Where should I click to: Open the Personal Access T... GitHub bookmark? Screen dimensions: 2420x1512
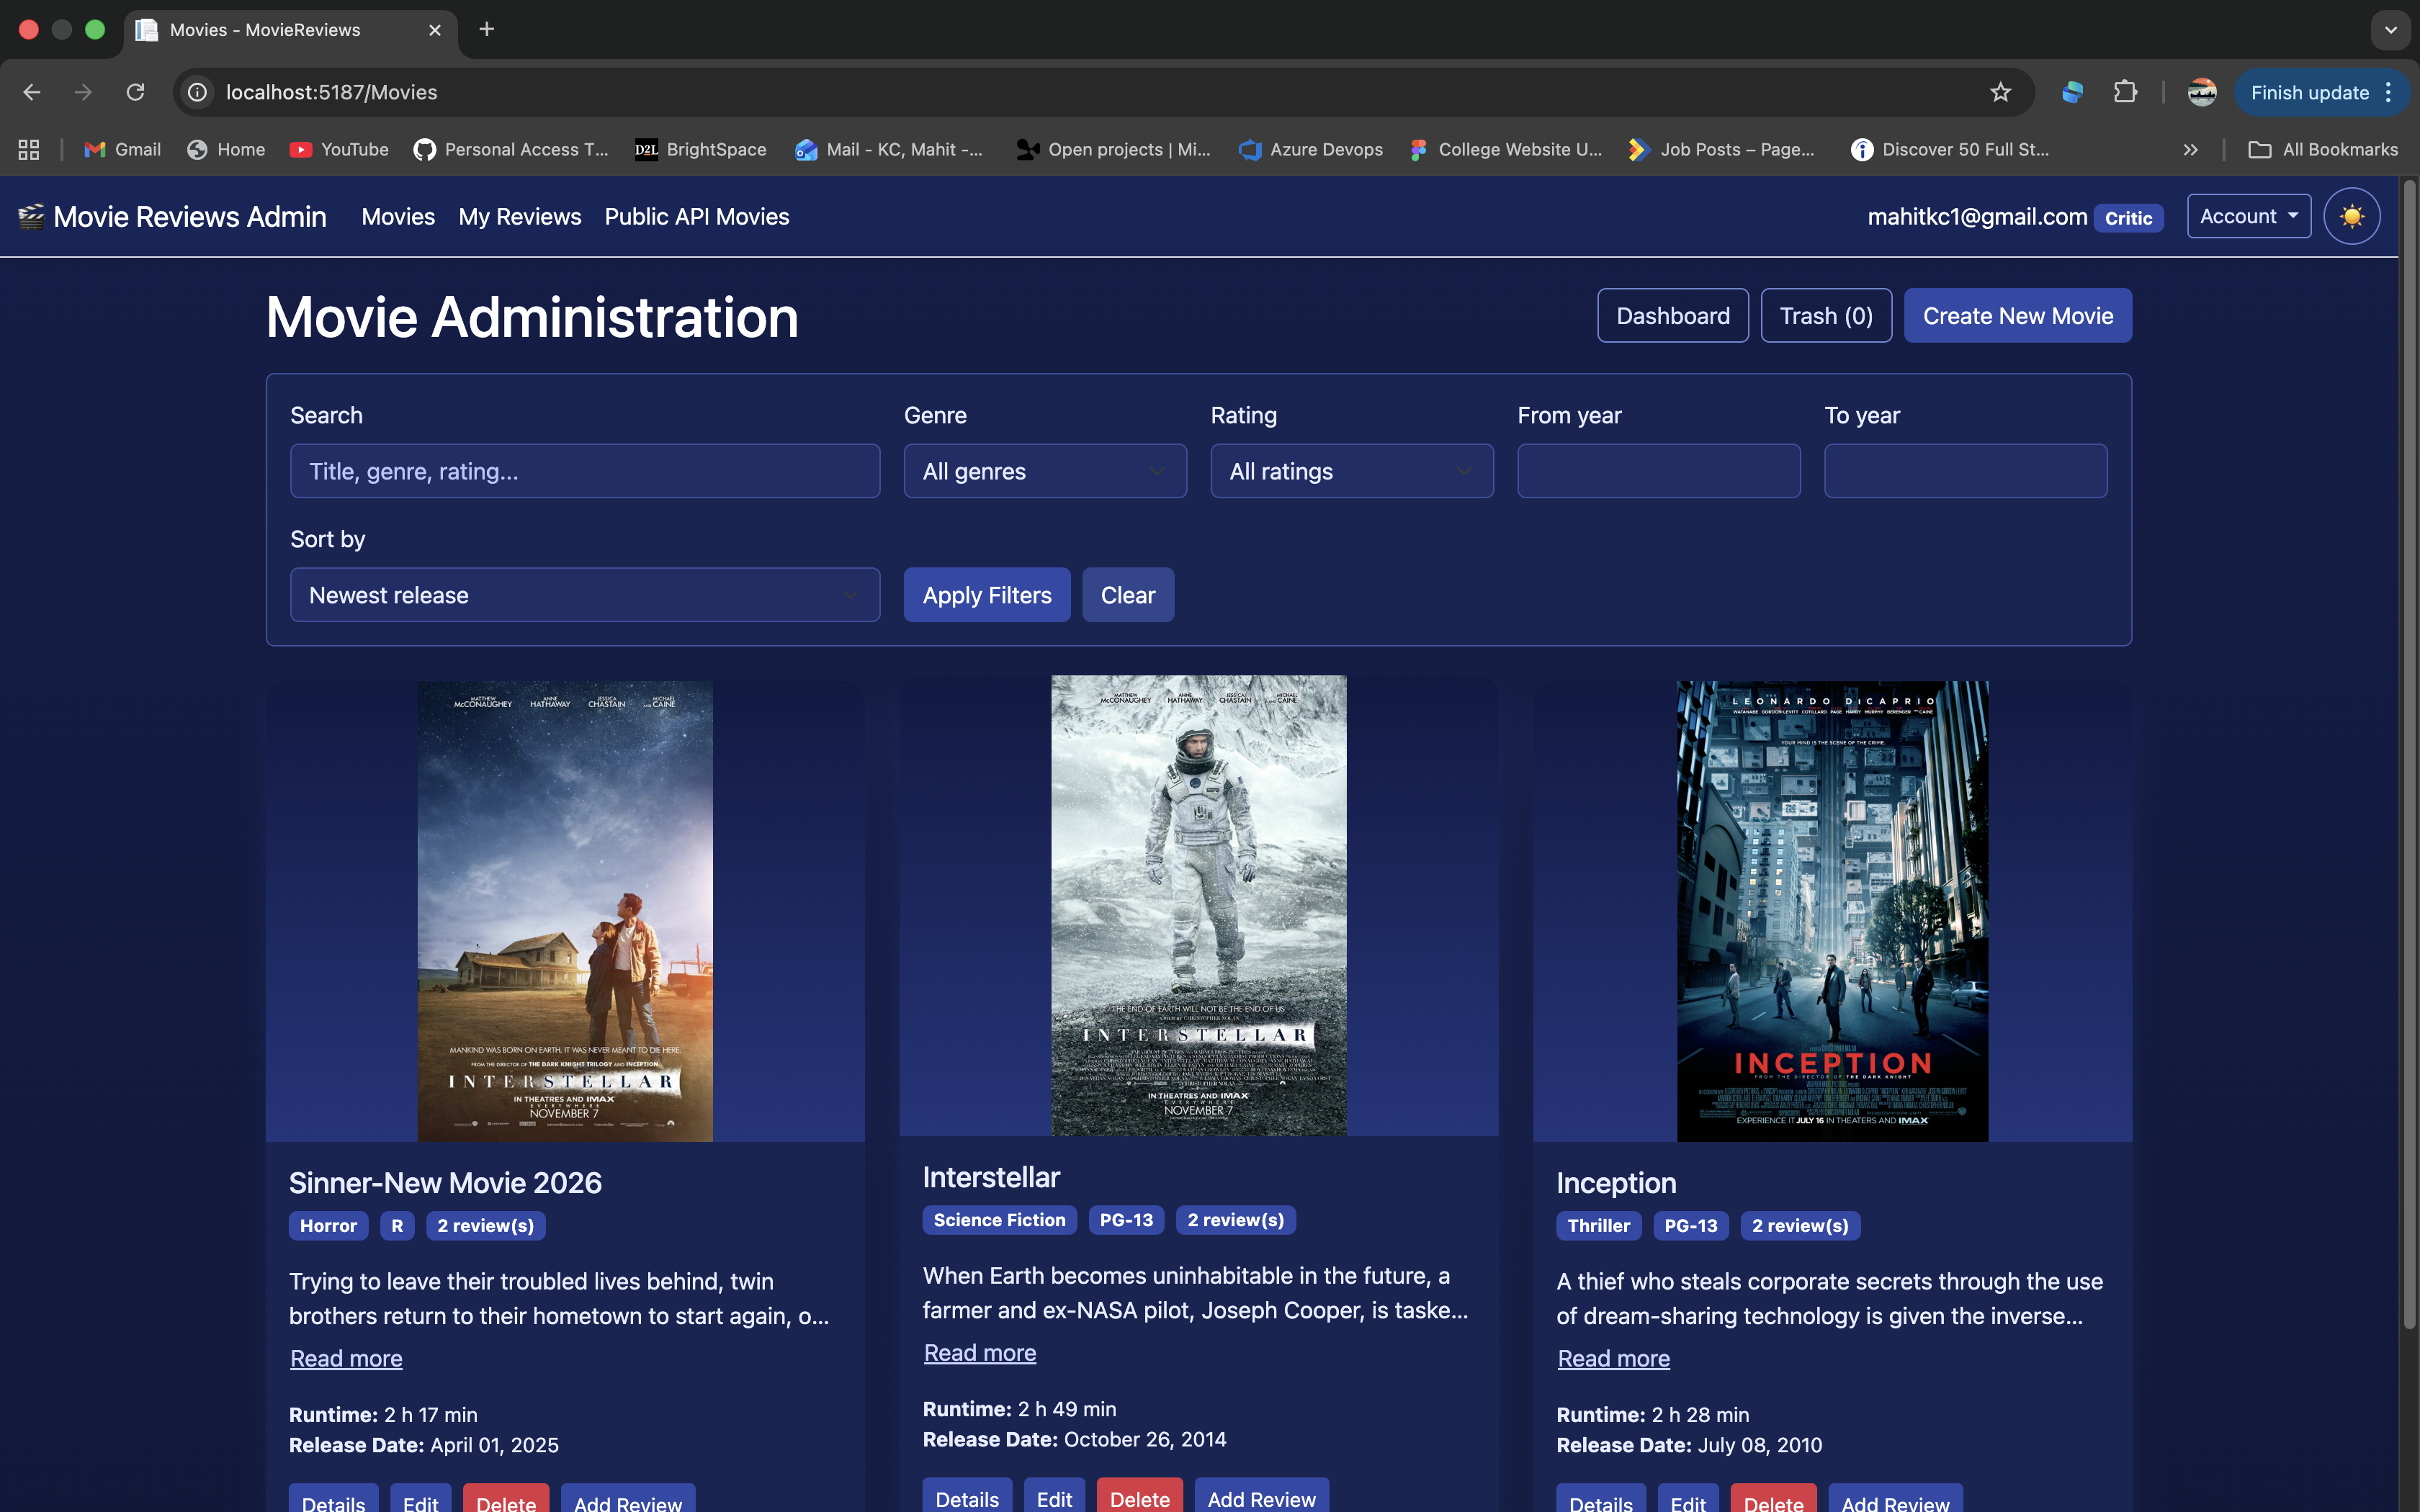pos(511,149)
